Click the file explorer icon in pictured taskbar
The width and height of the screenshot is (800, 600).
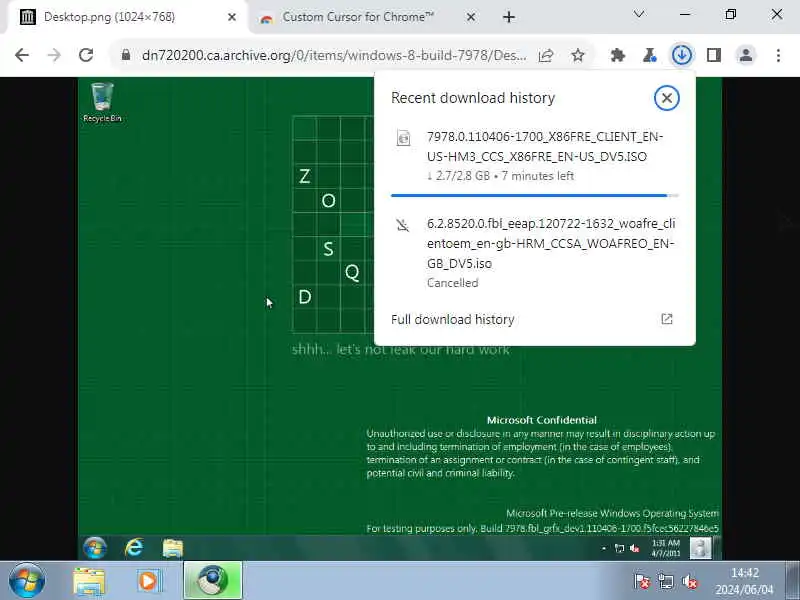172,548
